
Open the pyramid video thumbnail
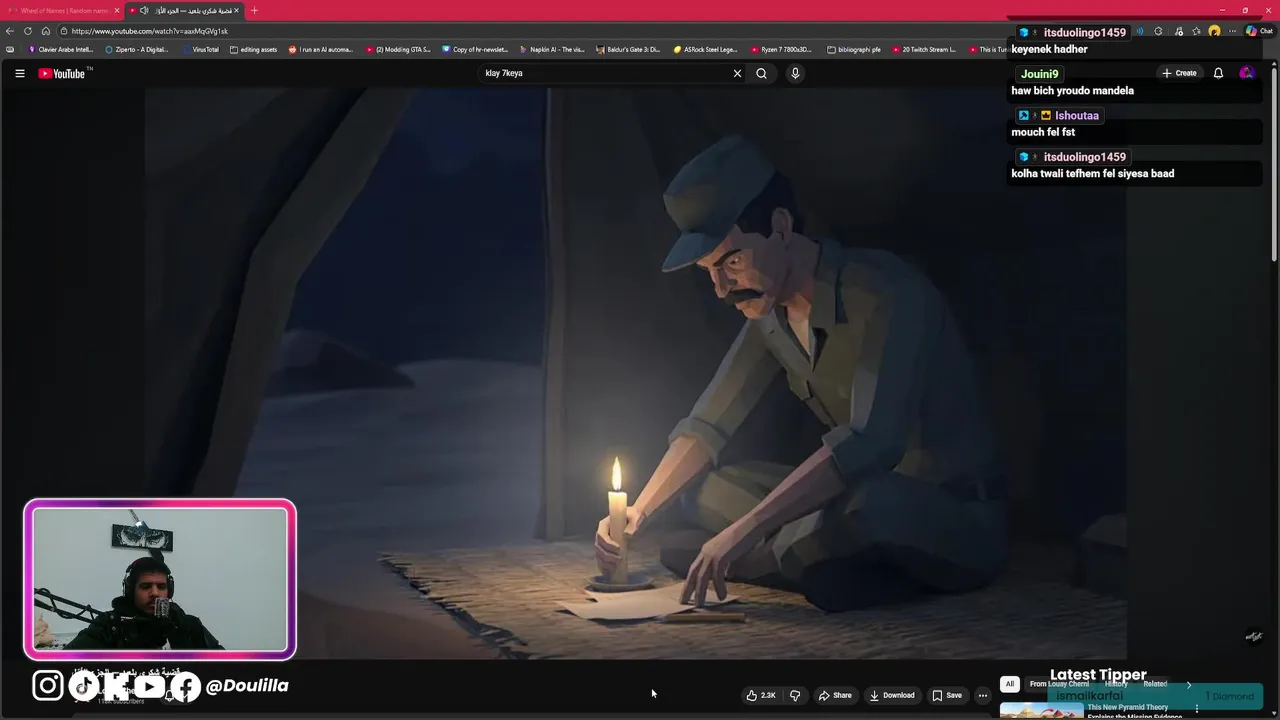coord(1041,711)
